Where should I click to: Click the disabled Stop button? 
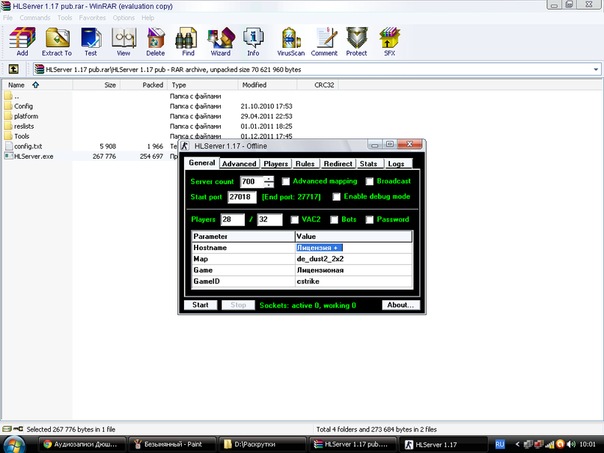pos(238,305)
